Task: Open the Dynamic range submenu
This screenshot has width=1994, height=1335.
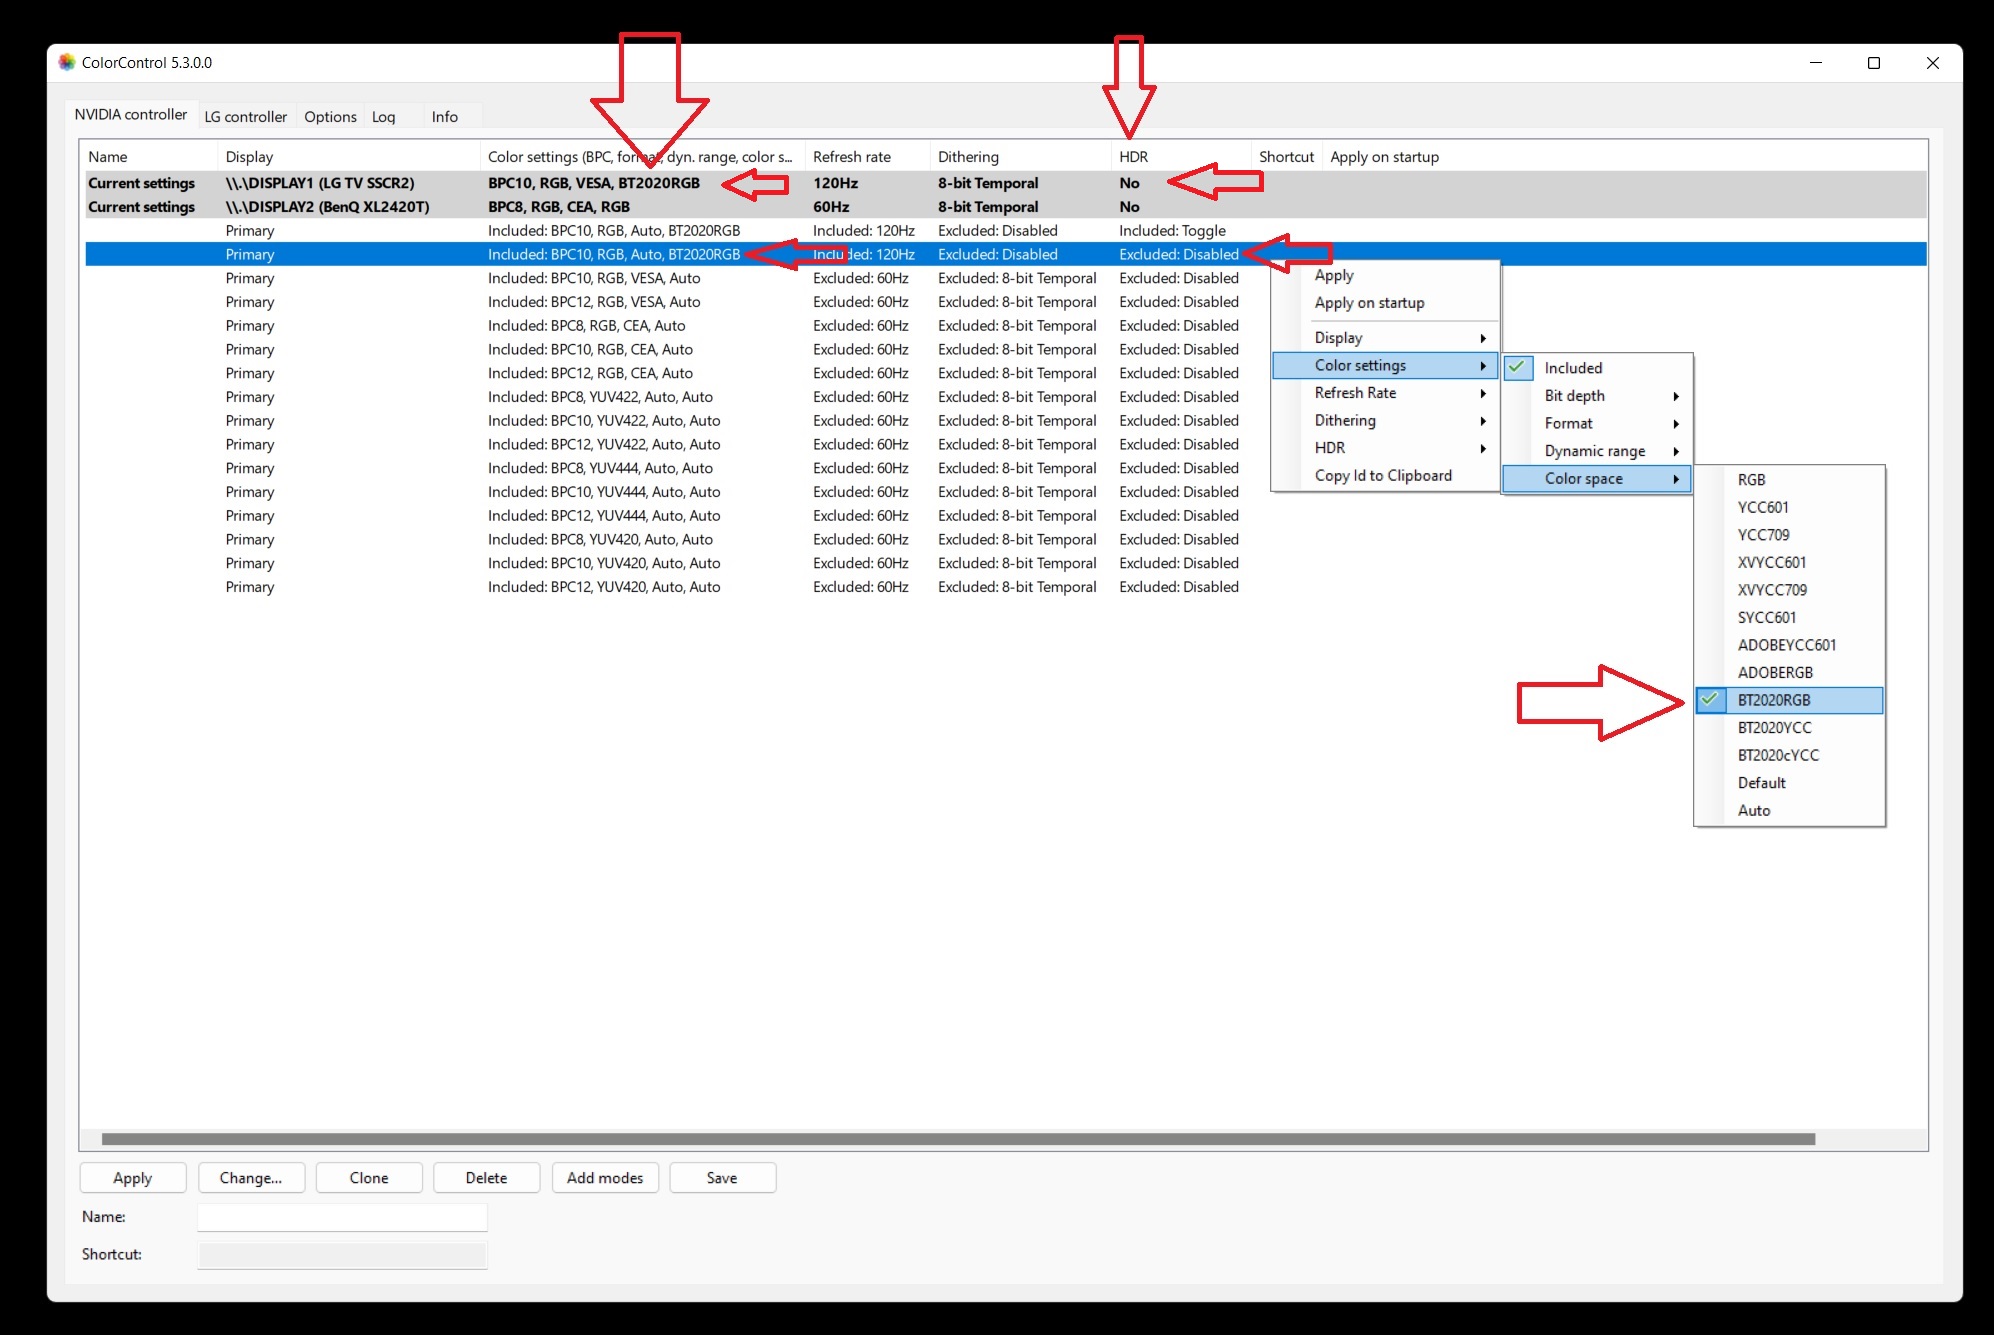Action: click(1596, 451)
